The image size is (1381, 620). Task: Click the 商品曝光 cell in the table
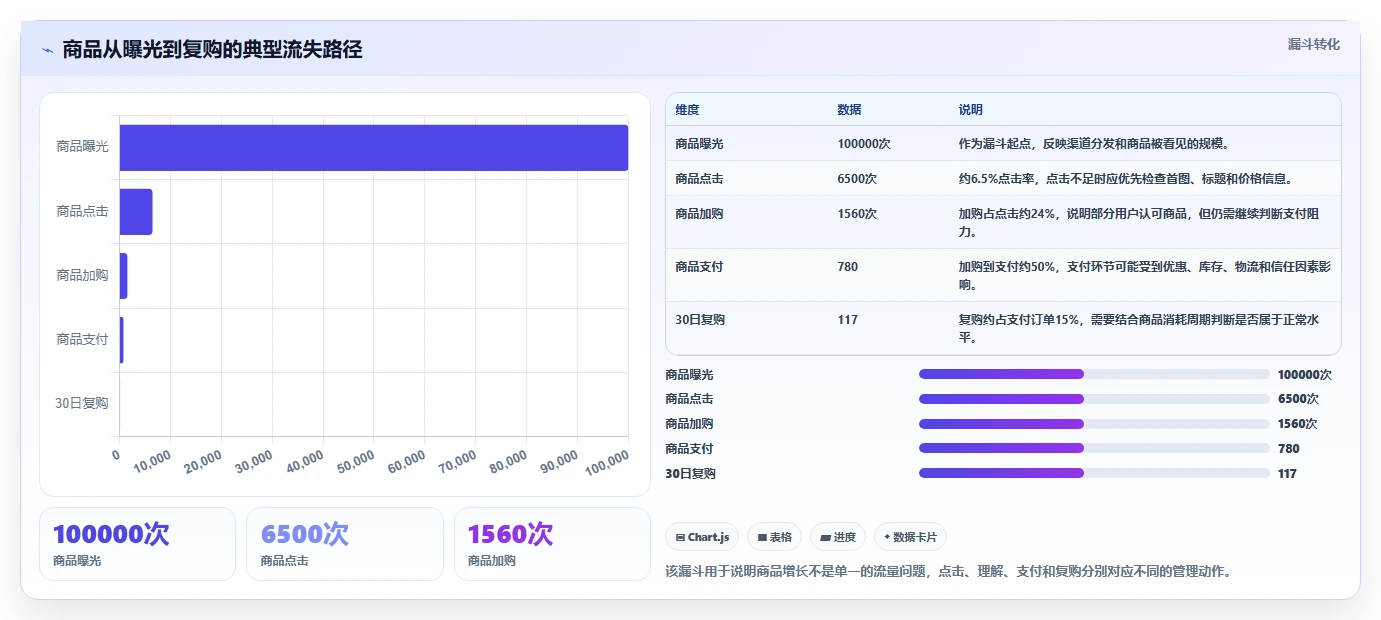pyautogui.click(x=699, y=144)
